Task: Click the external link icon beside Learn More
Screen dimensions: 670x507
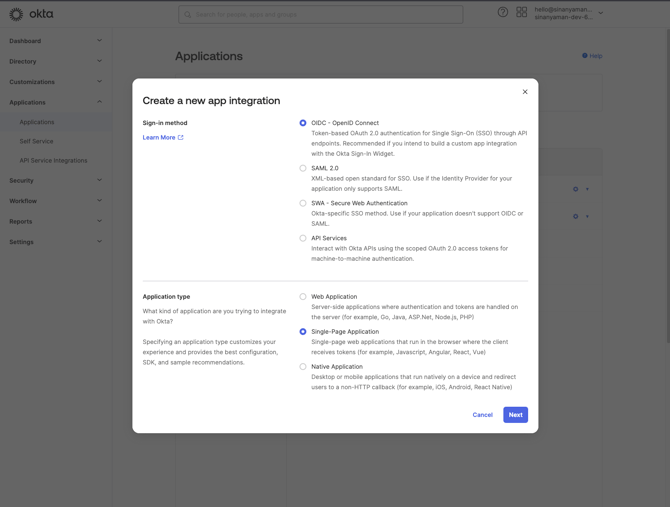Action: [181, 138]
